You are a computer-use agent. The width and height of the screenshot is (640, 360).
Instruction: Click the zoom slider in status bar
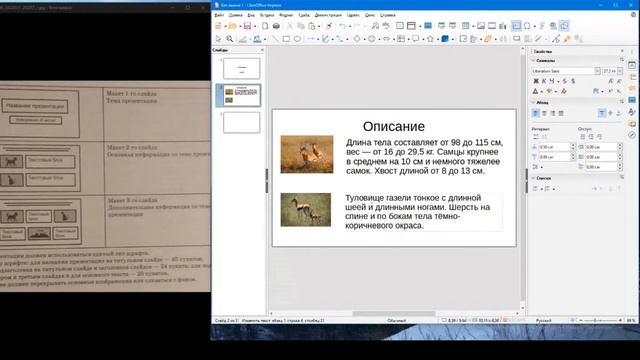pyautogui.click(x=600, y=320)
